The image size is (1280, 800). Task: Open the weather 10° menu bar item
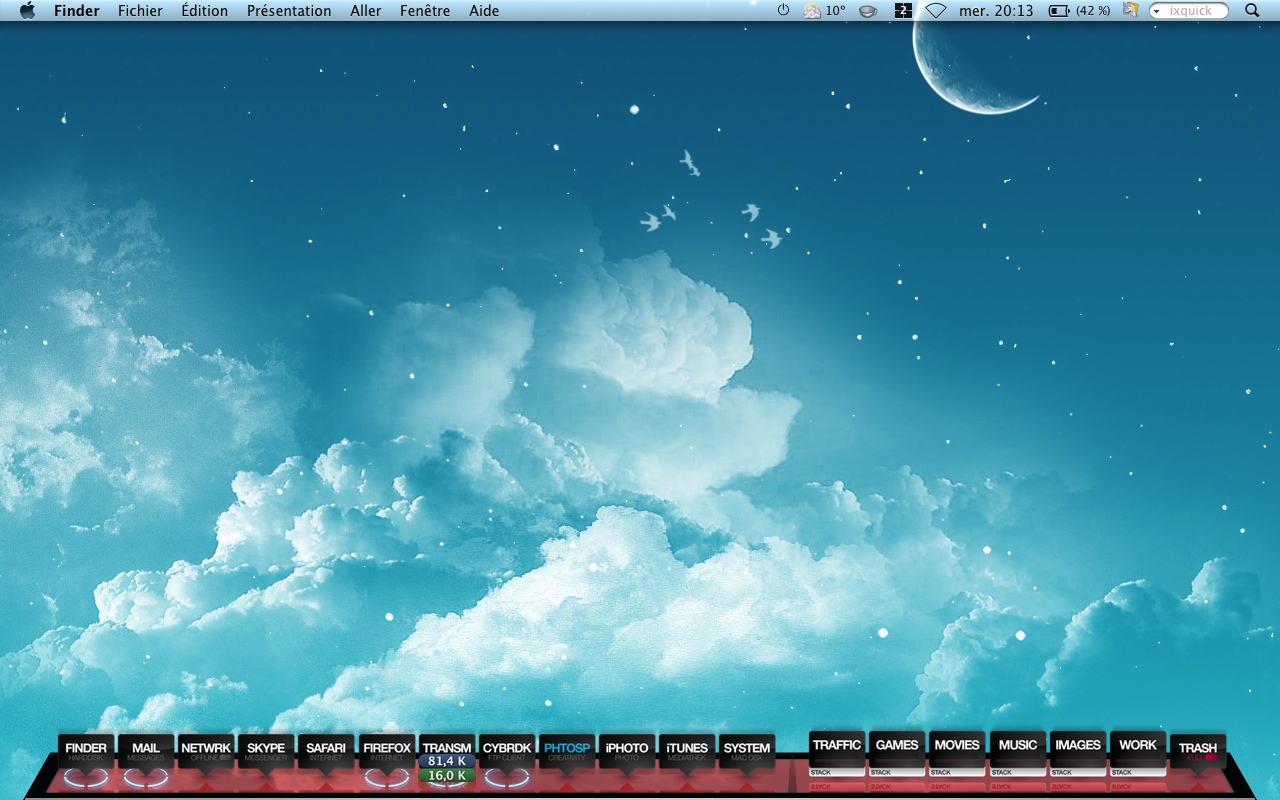coord(825,11)
